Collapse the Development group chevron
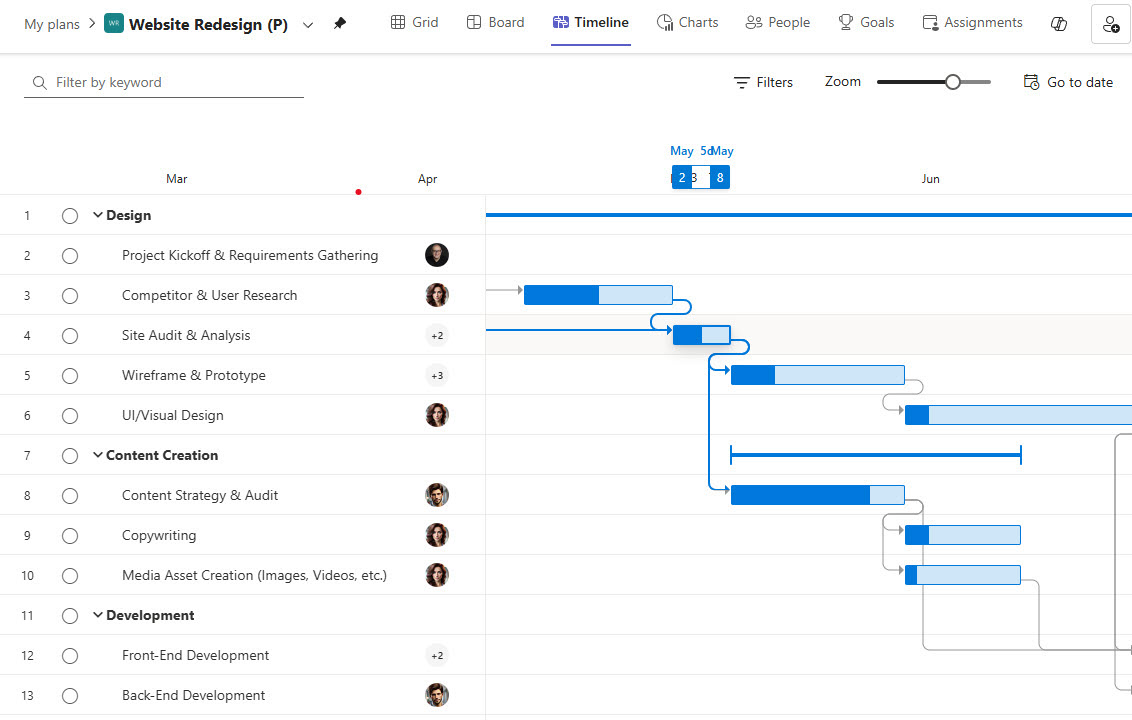Viewport: 1132px width, 720px height. click(x=97, y=615)
